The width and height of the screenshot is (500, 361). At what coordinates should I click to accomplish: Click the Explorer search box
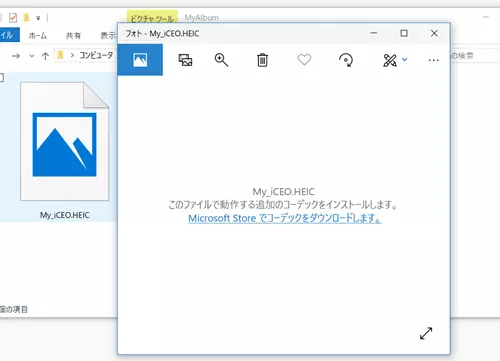coord(475,56)
